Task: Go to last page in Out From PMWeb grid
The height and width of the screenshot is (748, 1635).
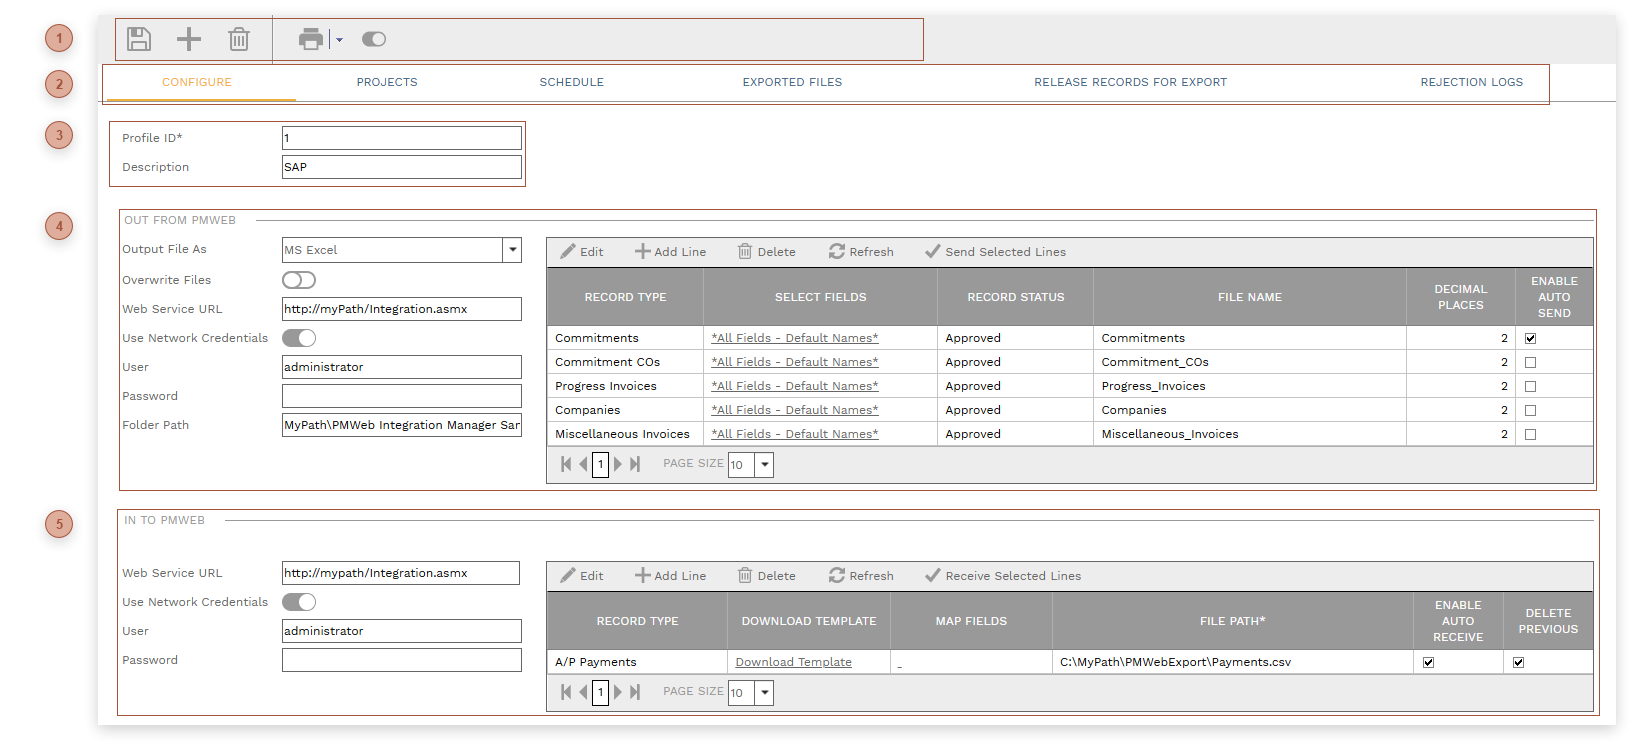Action: tap(635, 464)
